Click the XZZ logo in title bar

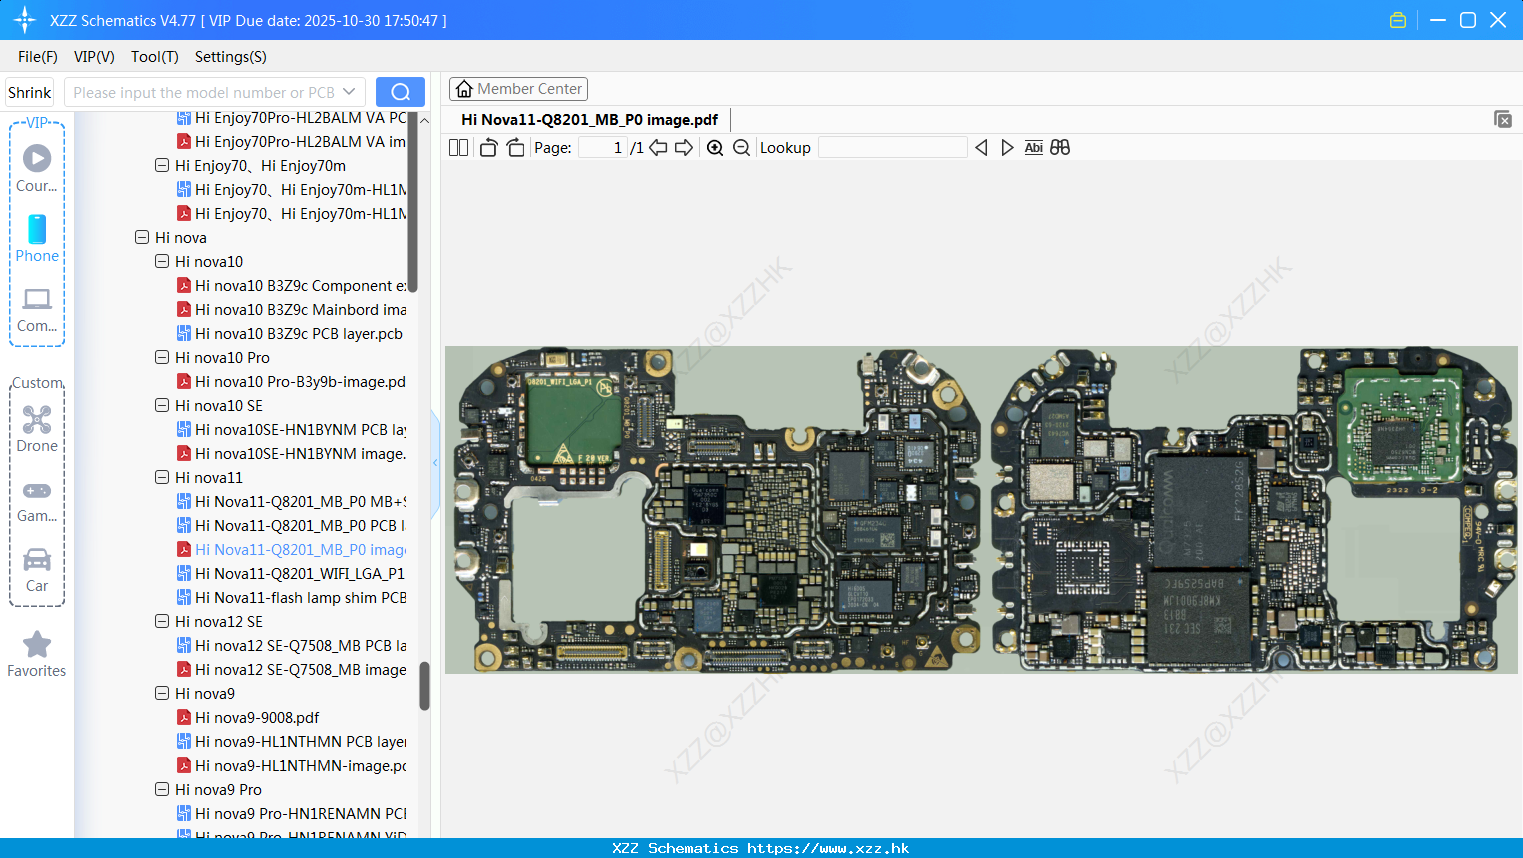tap(25, 20)
